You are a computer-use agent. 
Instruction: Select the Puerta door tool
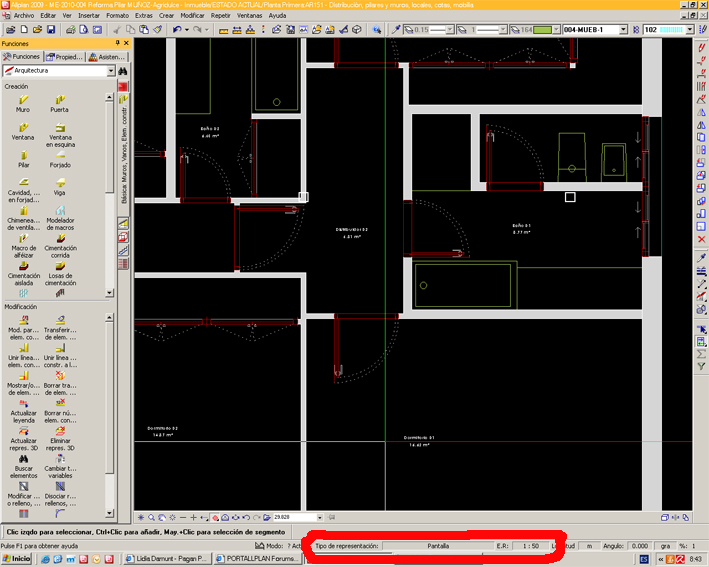tap(60, 104)
